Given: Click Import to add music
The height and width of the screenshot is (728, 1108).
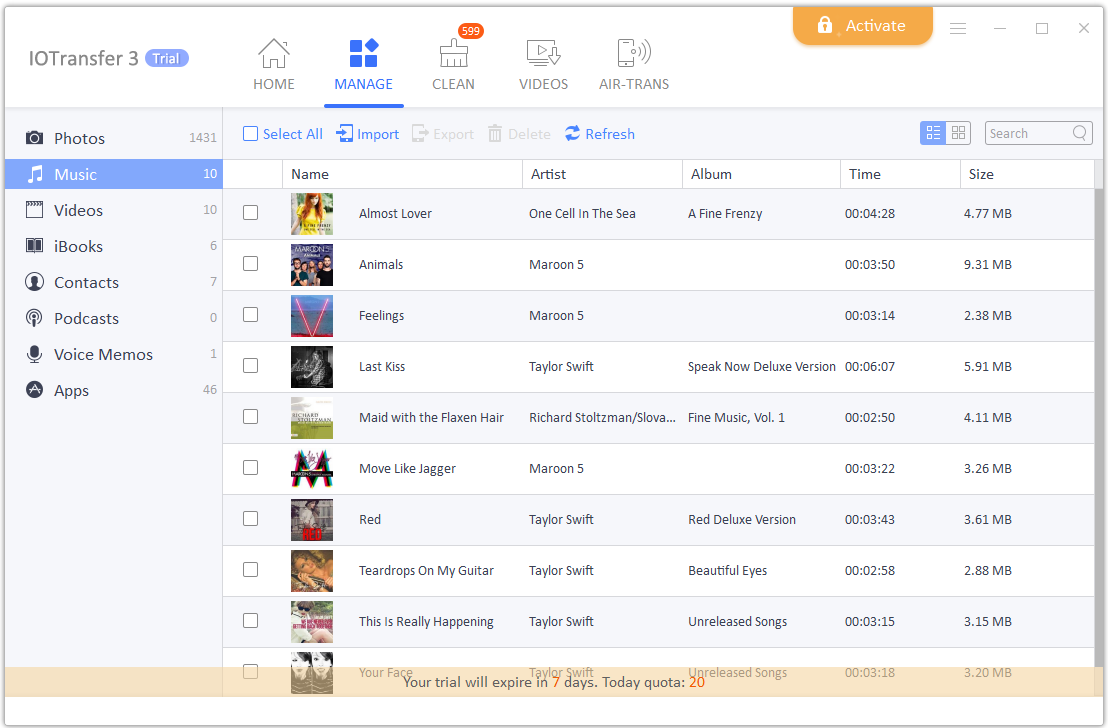Looking at the screenshot, I should click(x=367, y=134).
